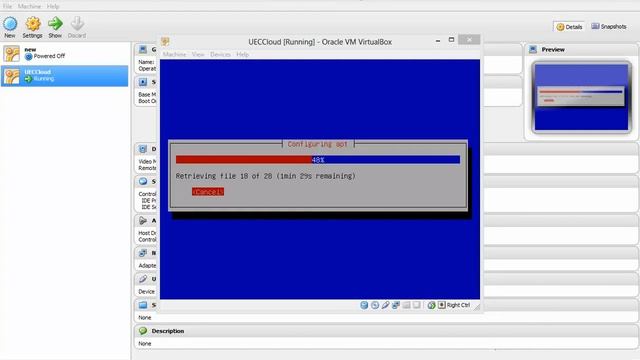Select the UECCloud running VM entry
The image size is (640, 360).
(64, 76)
